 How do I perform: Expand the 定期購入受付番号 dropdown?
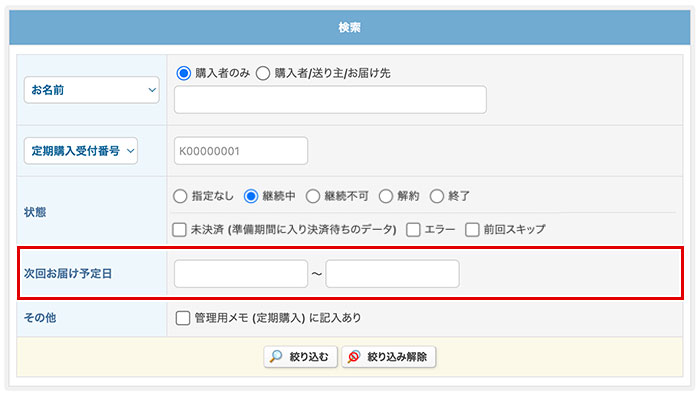pos(81,151)
